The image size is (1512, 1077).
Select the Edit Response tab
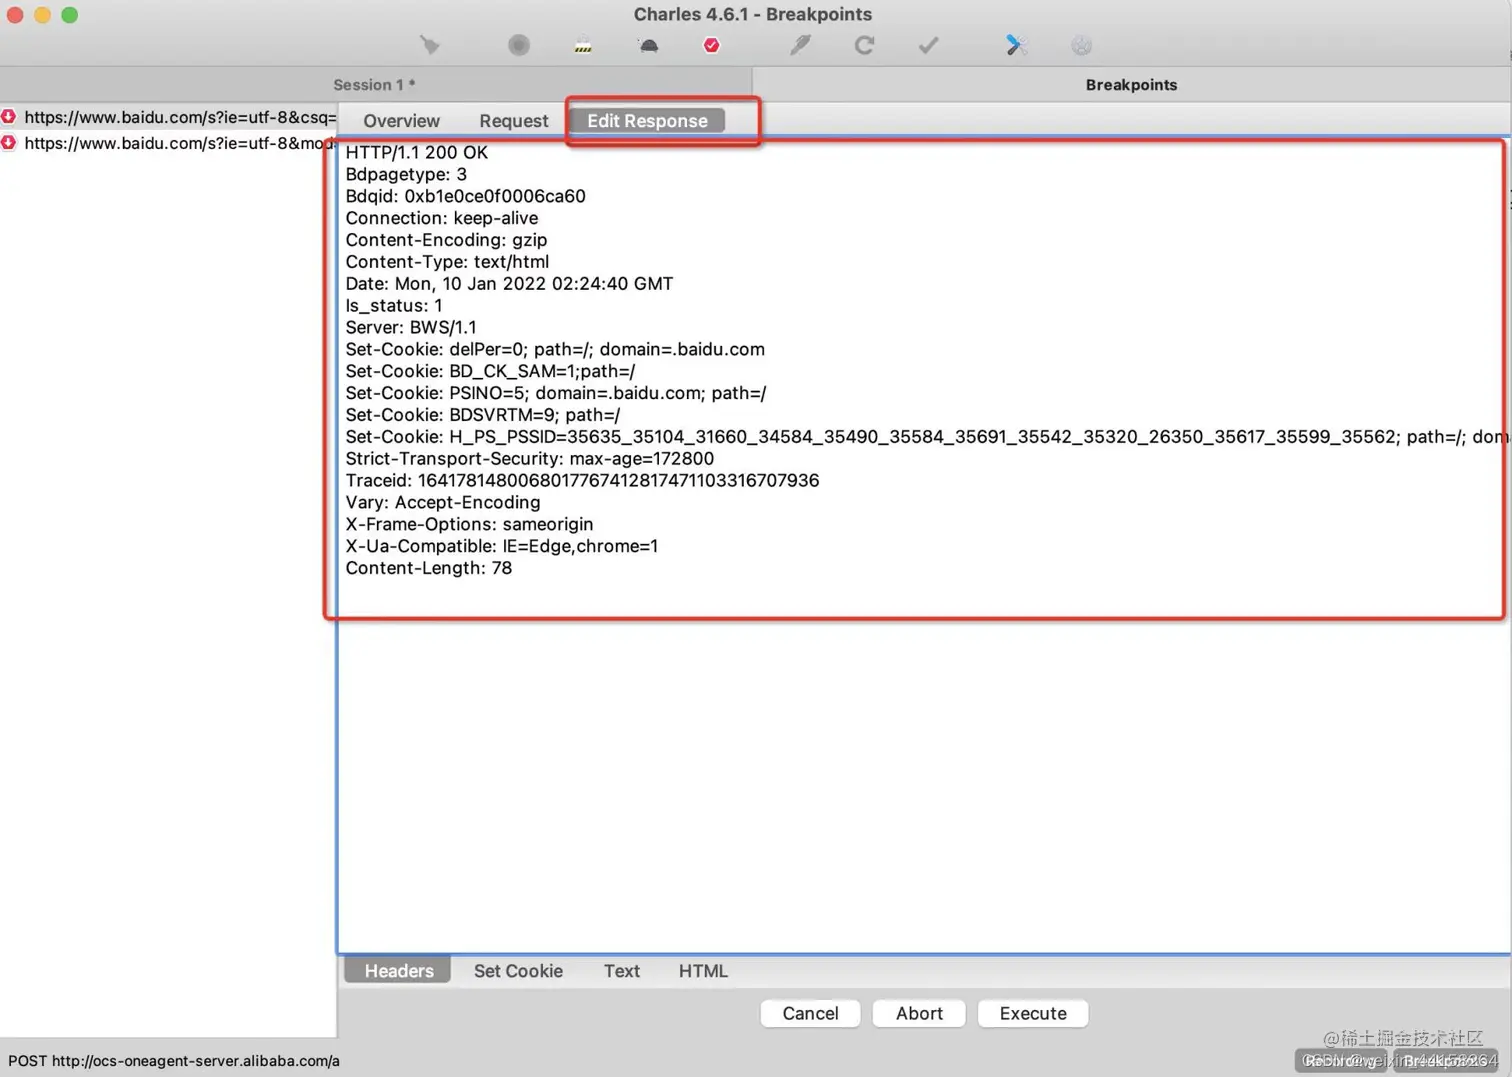[647, 121]
